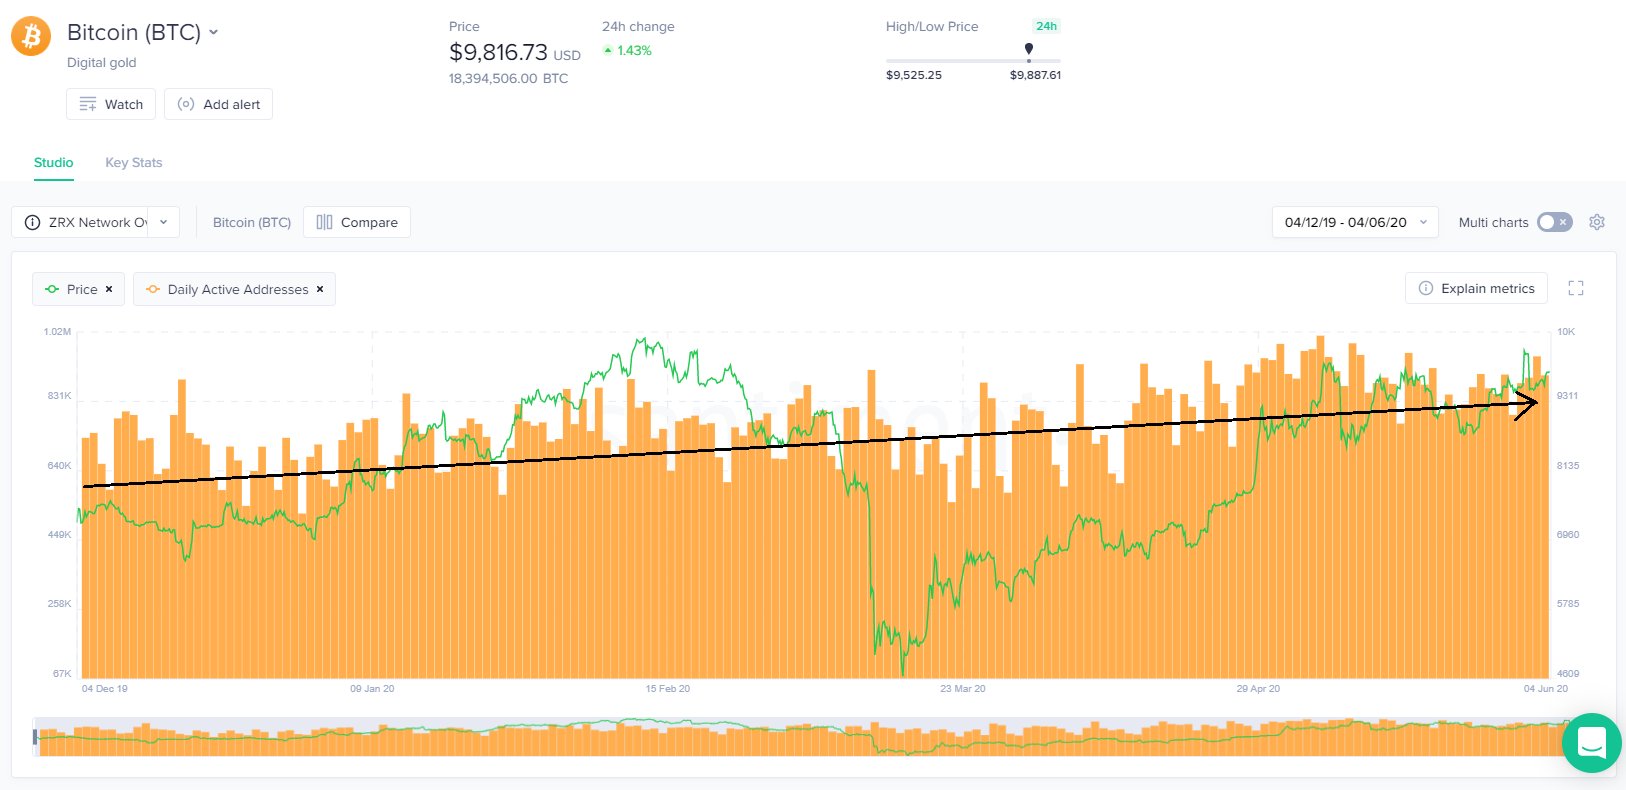Click the Add alert button
Screen dimensions: 1626x790
click(218, 104)
